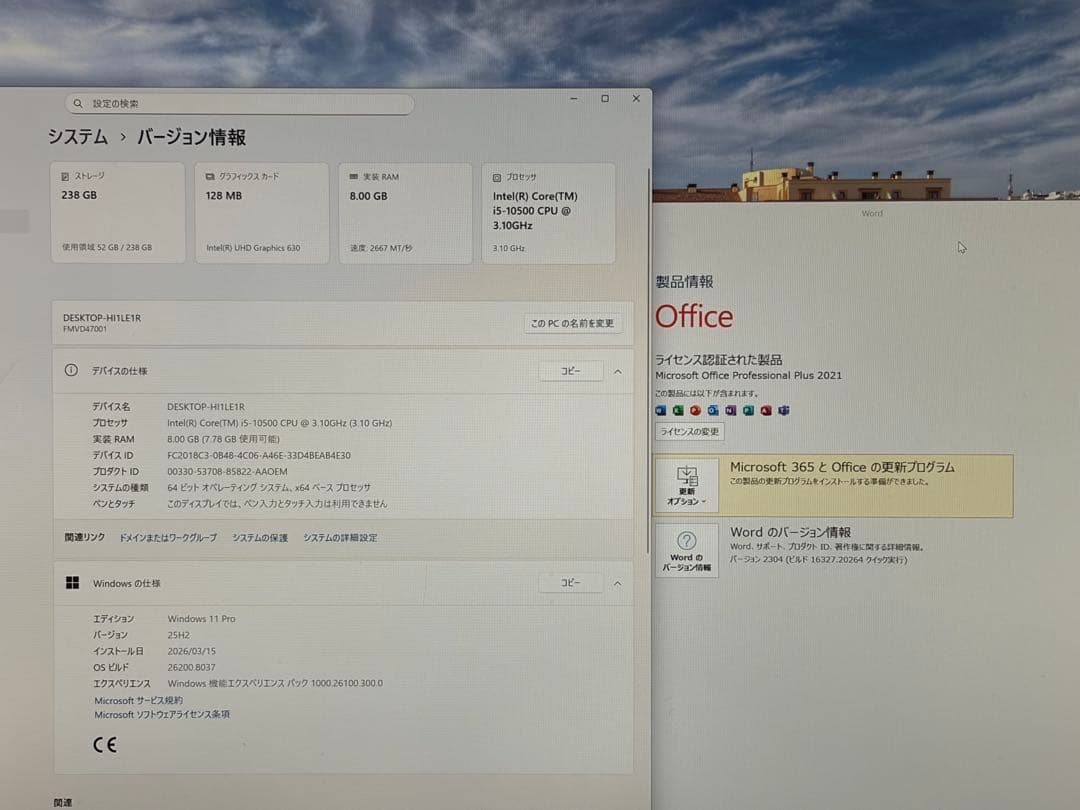Click the Word version 2304 build text
The width and height of the screenshot is (1080, 810).
[x=818, y=559]
